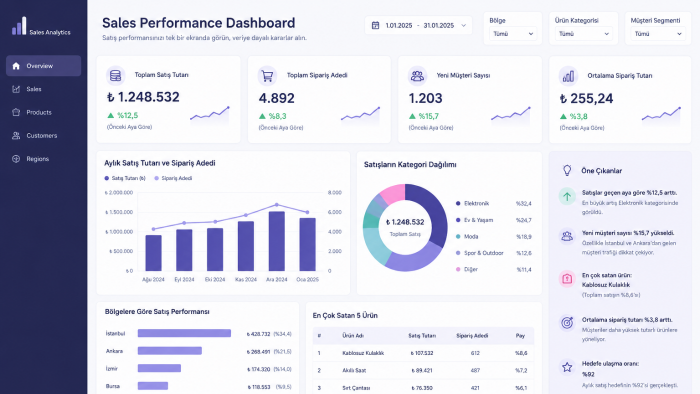Sort table by Sipariş Adedi column header
700x394 pixels.
472,336
